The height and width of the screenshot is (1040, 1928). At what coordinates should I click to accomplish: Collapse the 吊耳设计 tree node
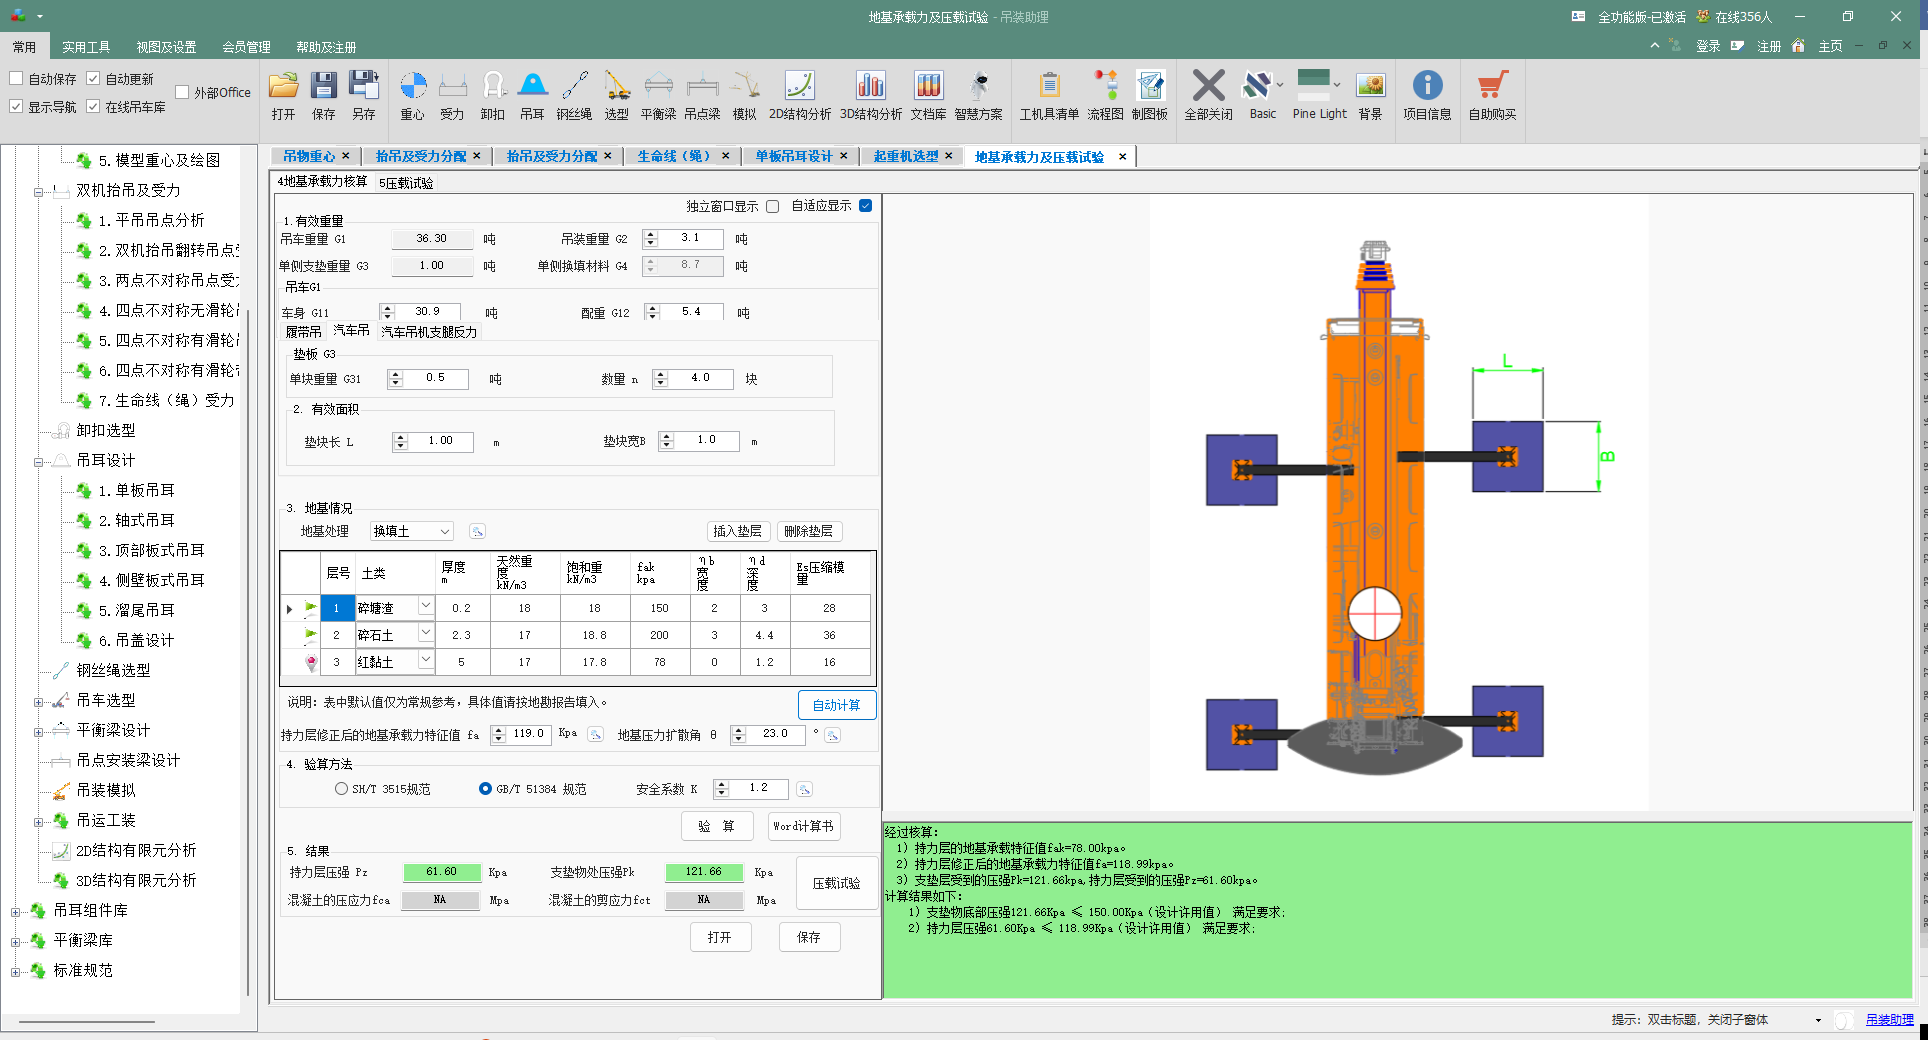coord(38,461)
